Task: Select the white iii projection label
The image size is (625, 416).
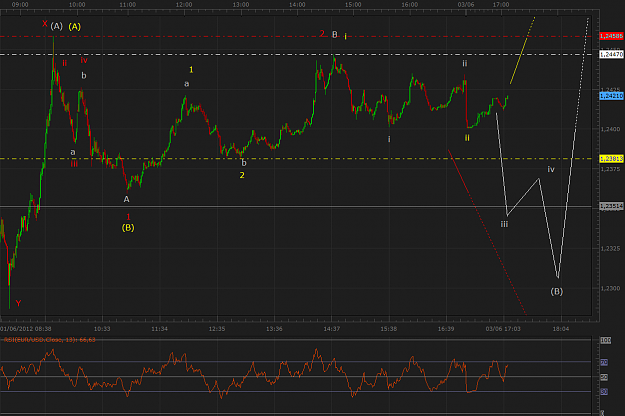Action: pyautogui.click(x=504, y=224)
